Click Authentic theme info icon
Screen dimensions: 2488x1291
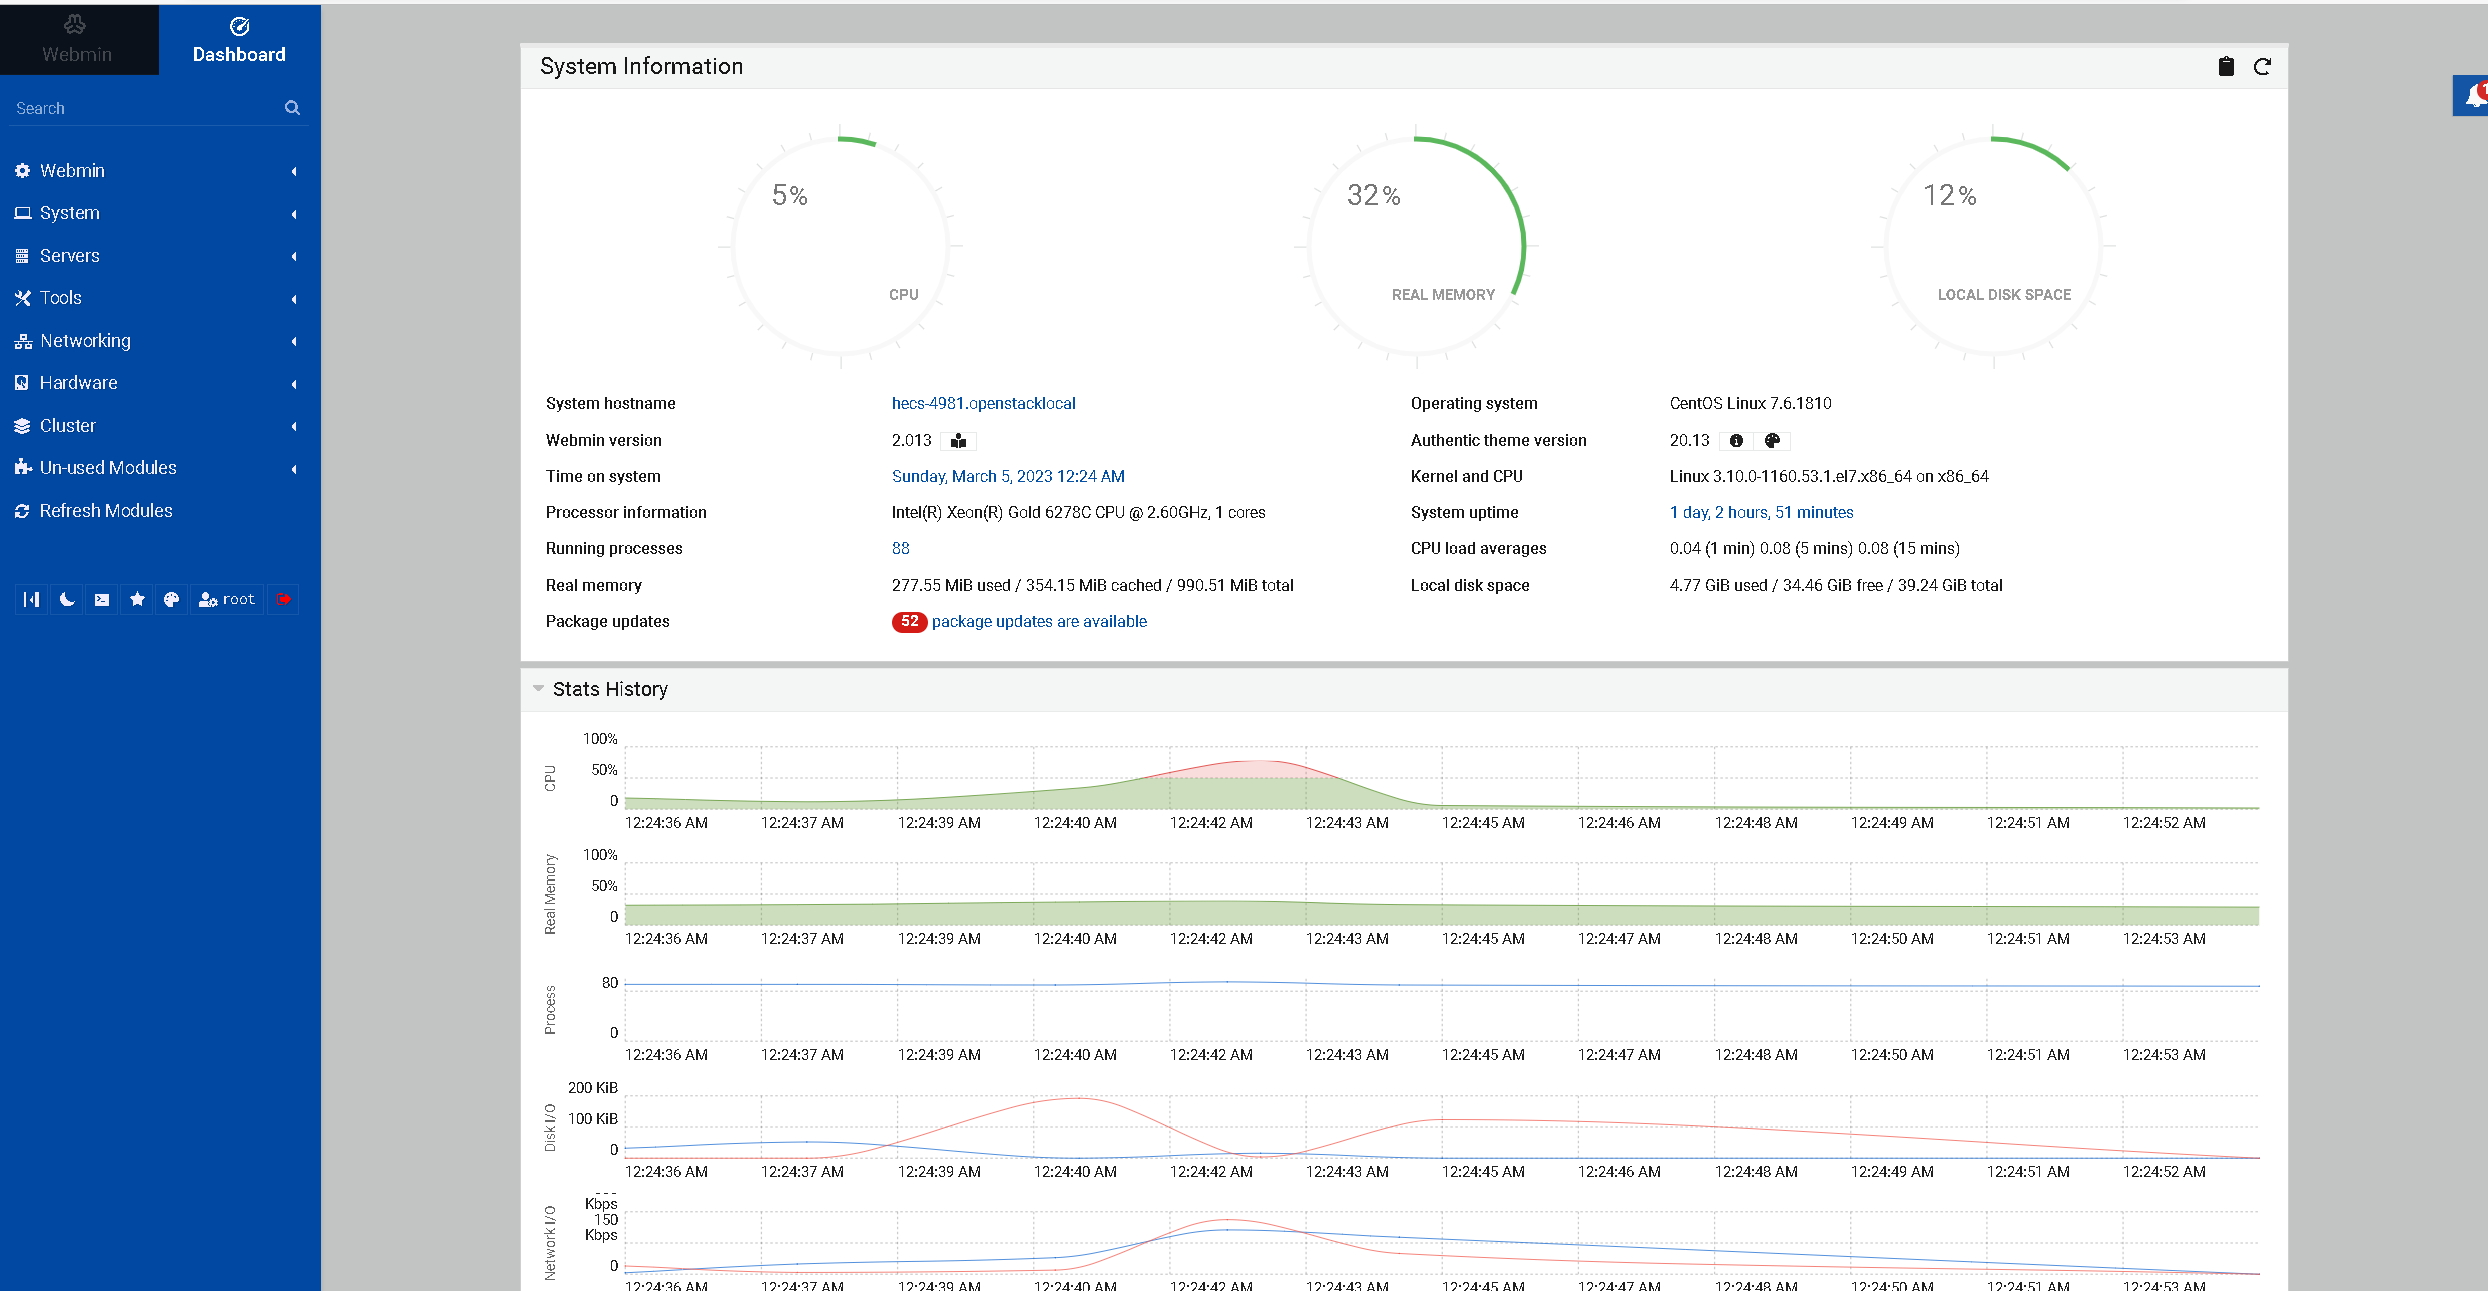click(1736, 441)
